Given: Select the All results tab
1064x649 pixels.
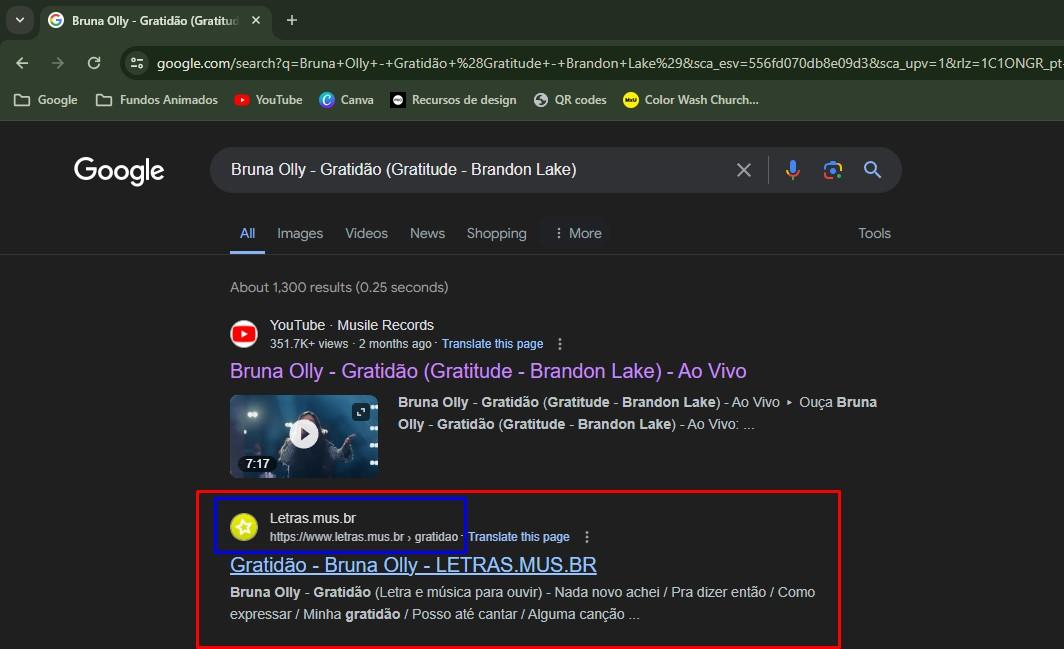Looking at the screenshot, I should pyautogui.click(x=247, y=234).
